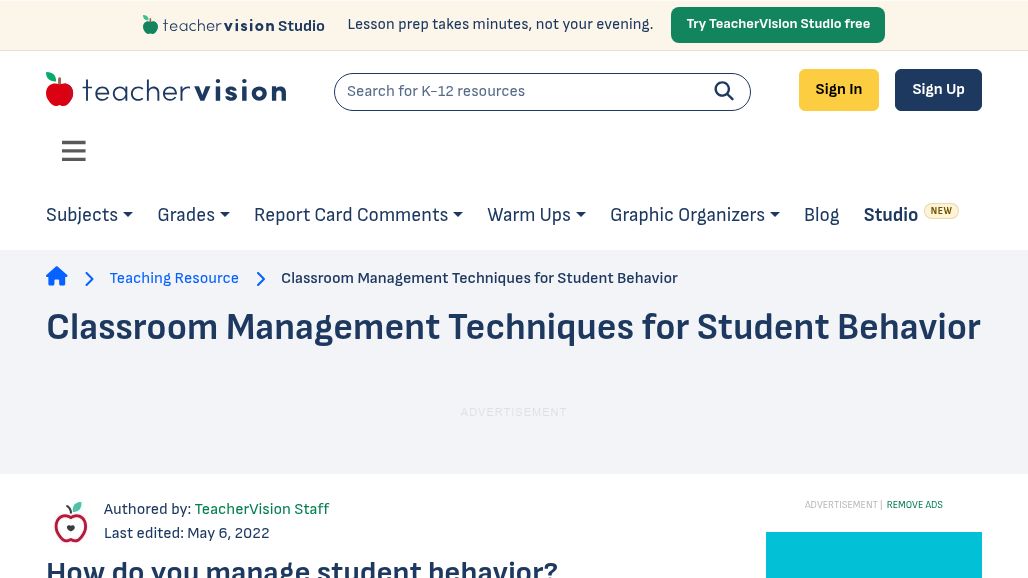This screenshot has height=578, width=1028.
Task: Click the Sign In button
Action: tap(839, 90)
